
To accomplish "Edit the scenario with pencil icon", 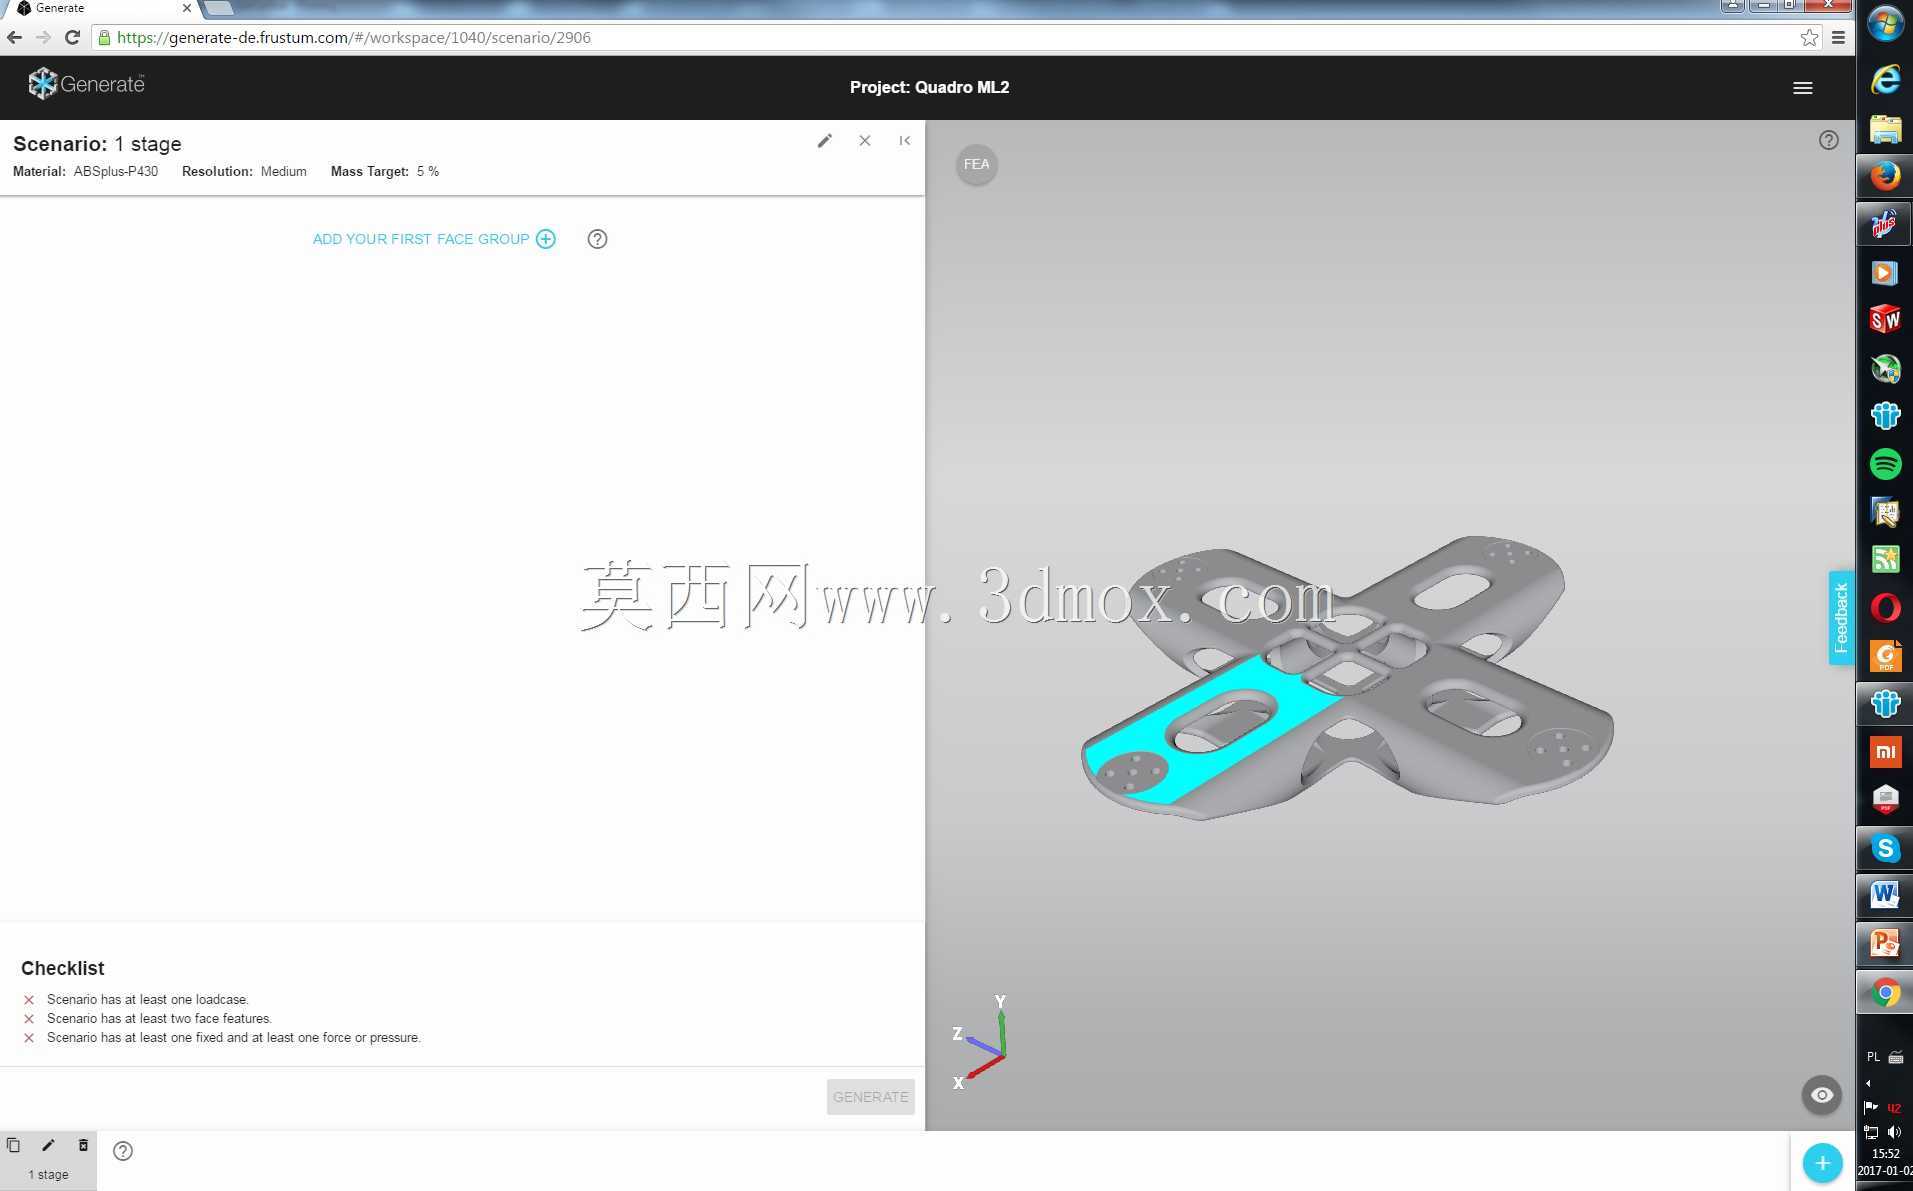I will [x=824, y=141].
